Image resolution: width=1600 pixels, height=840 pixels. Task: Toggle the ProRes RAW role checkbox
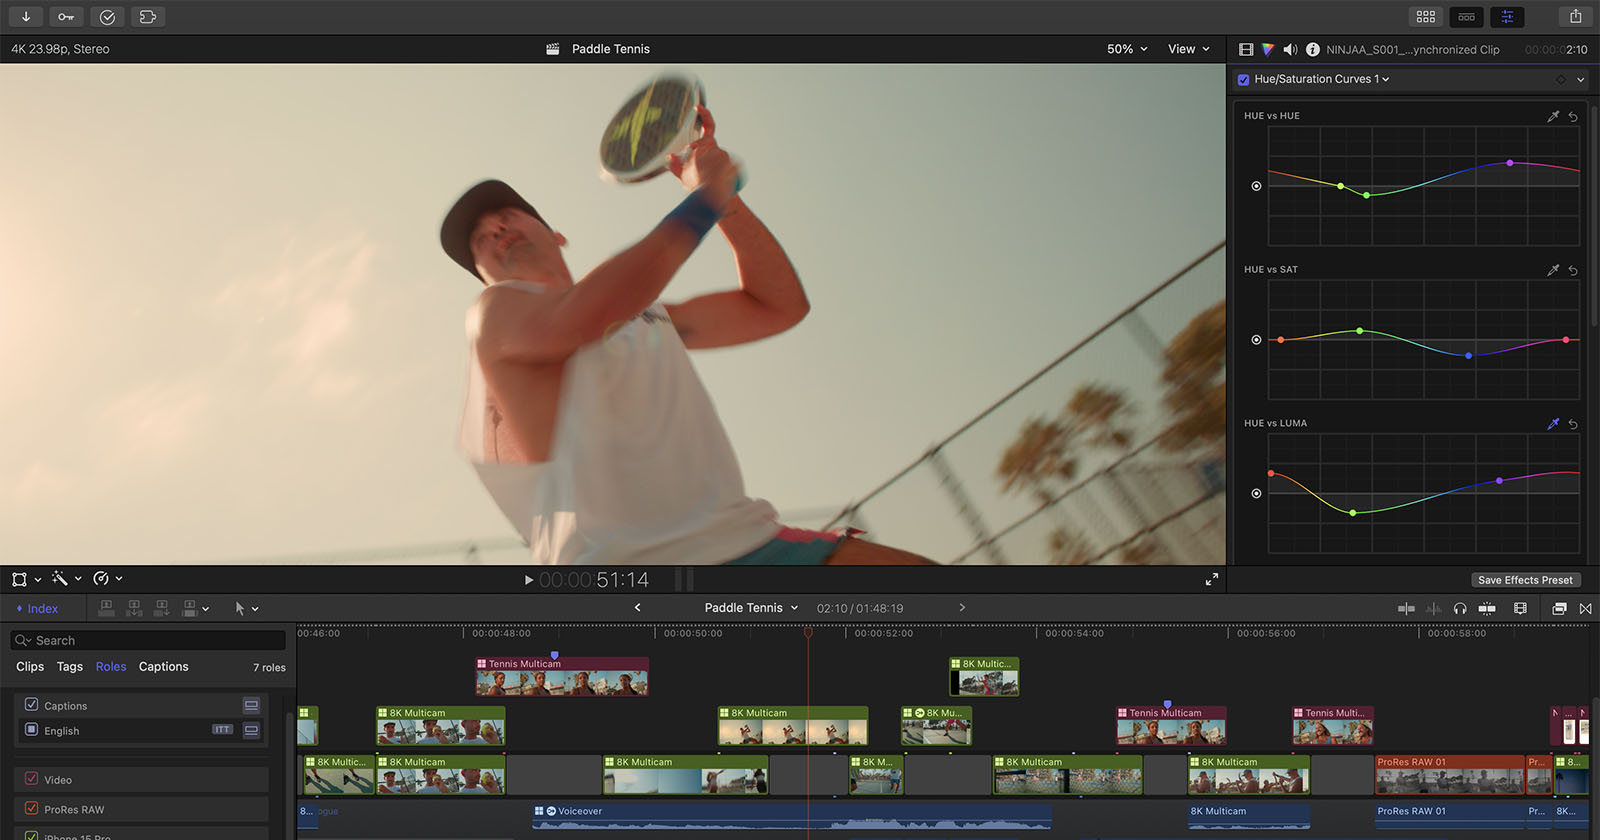(32, 808)
